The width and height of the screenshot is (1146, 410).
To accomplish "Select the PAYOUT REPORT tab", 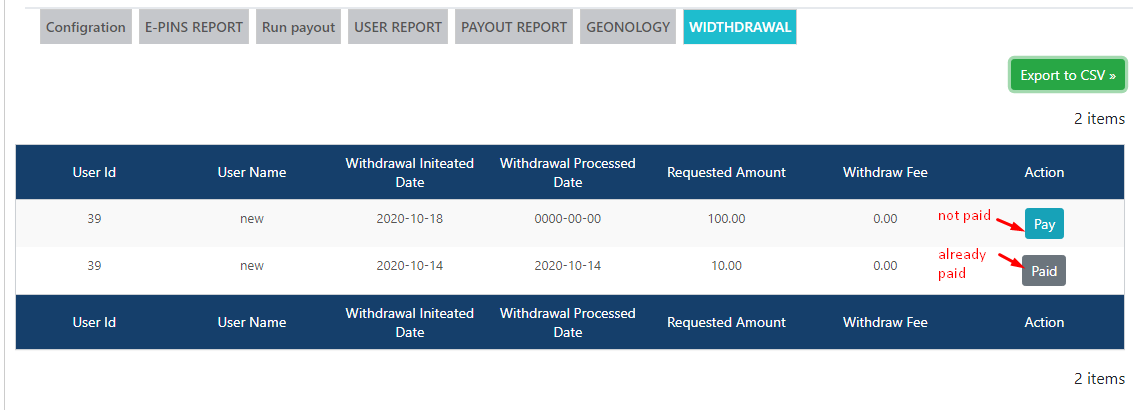I will click(x=514, y=27).
